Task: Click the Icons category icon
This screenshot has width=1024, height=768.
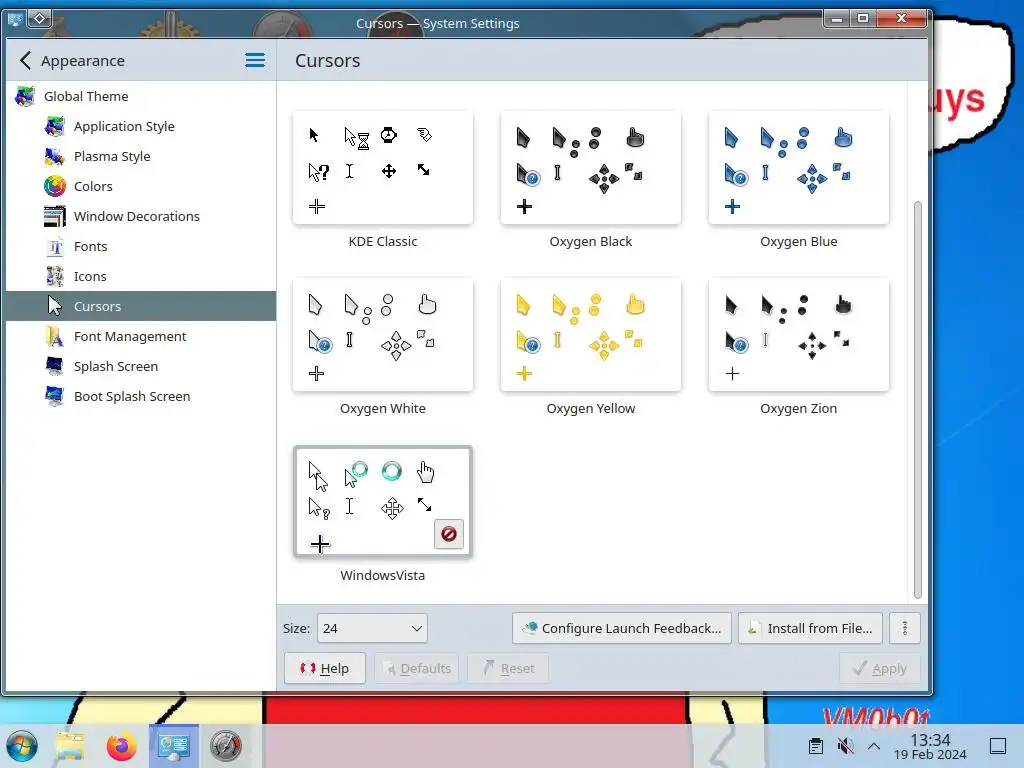Action: (55, 276)
